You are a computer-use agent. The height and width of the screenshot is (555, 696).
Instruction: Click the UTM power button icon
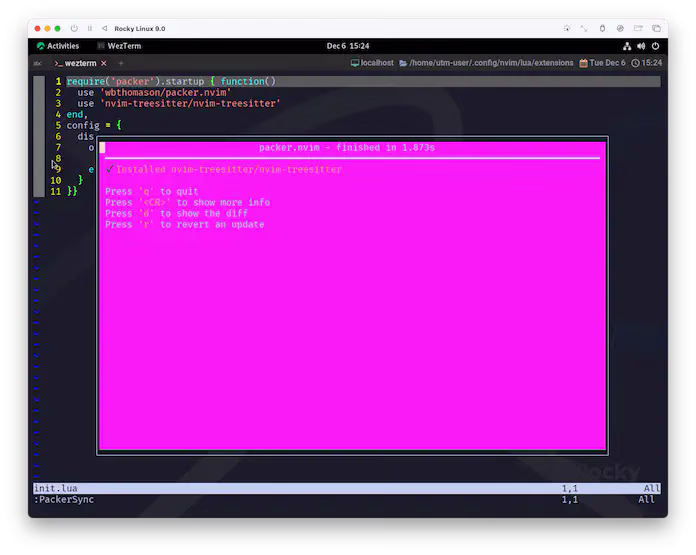tap(74, 28)
